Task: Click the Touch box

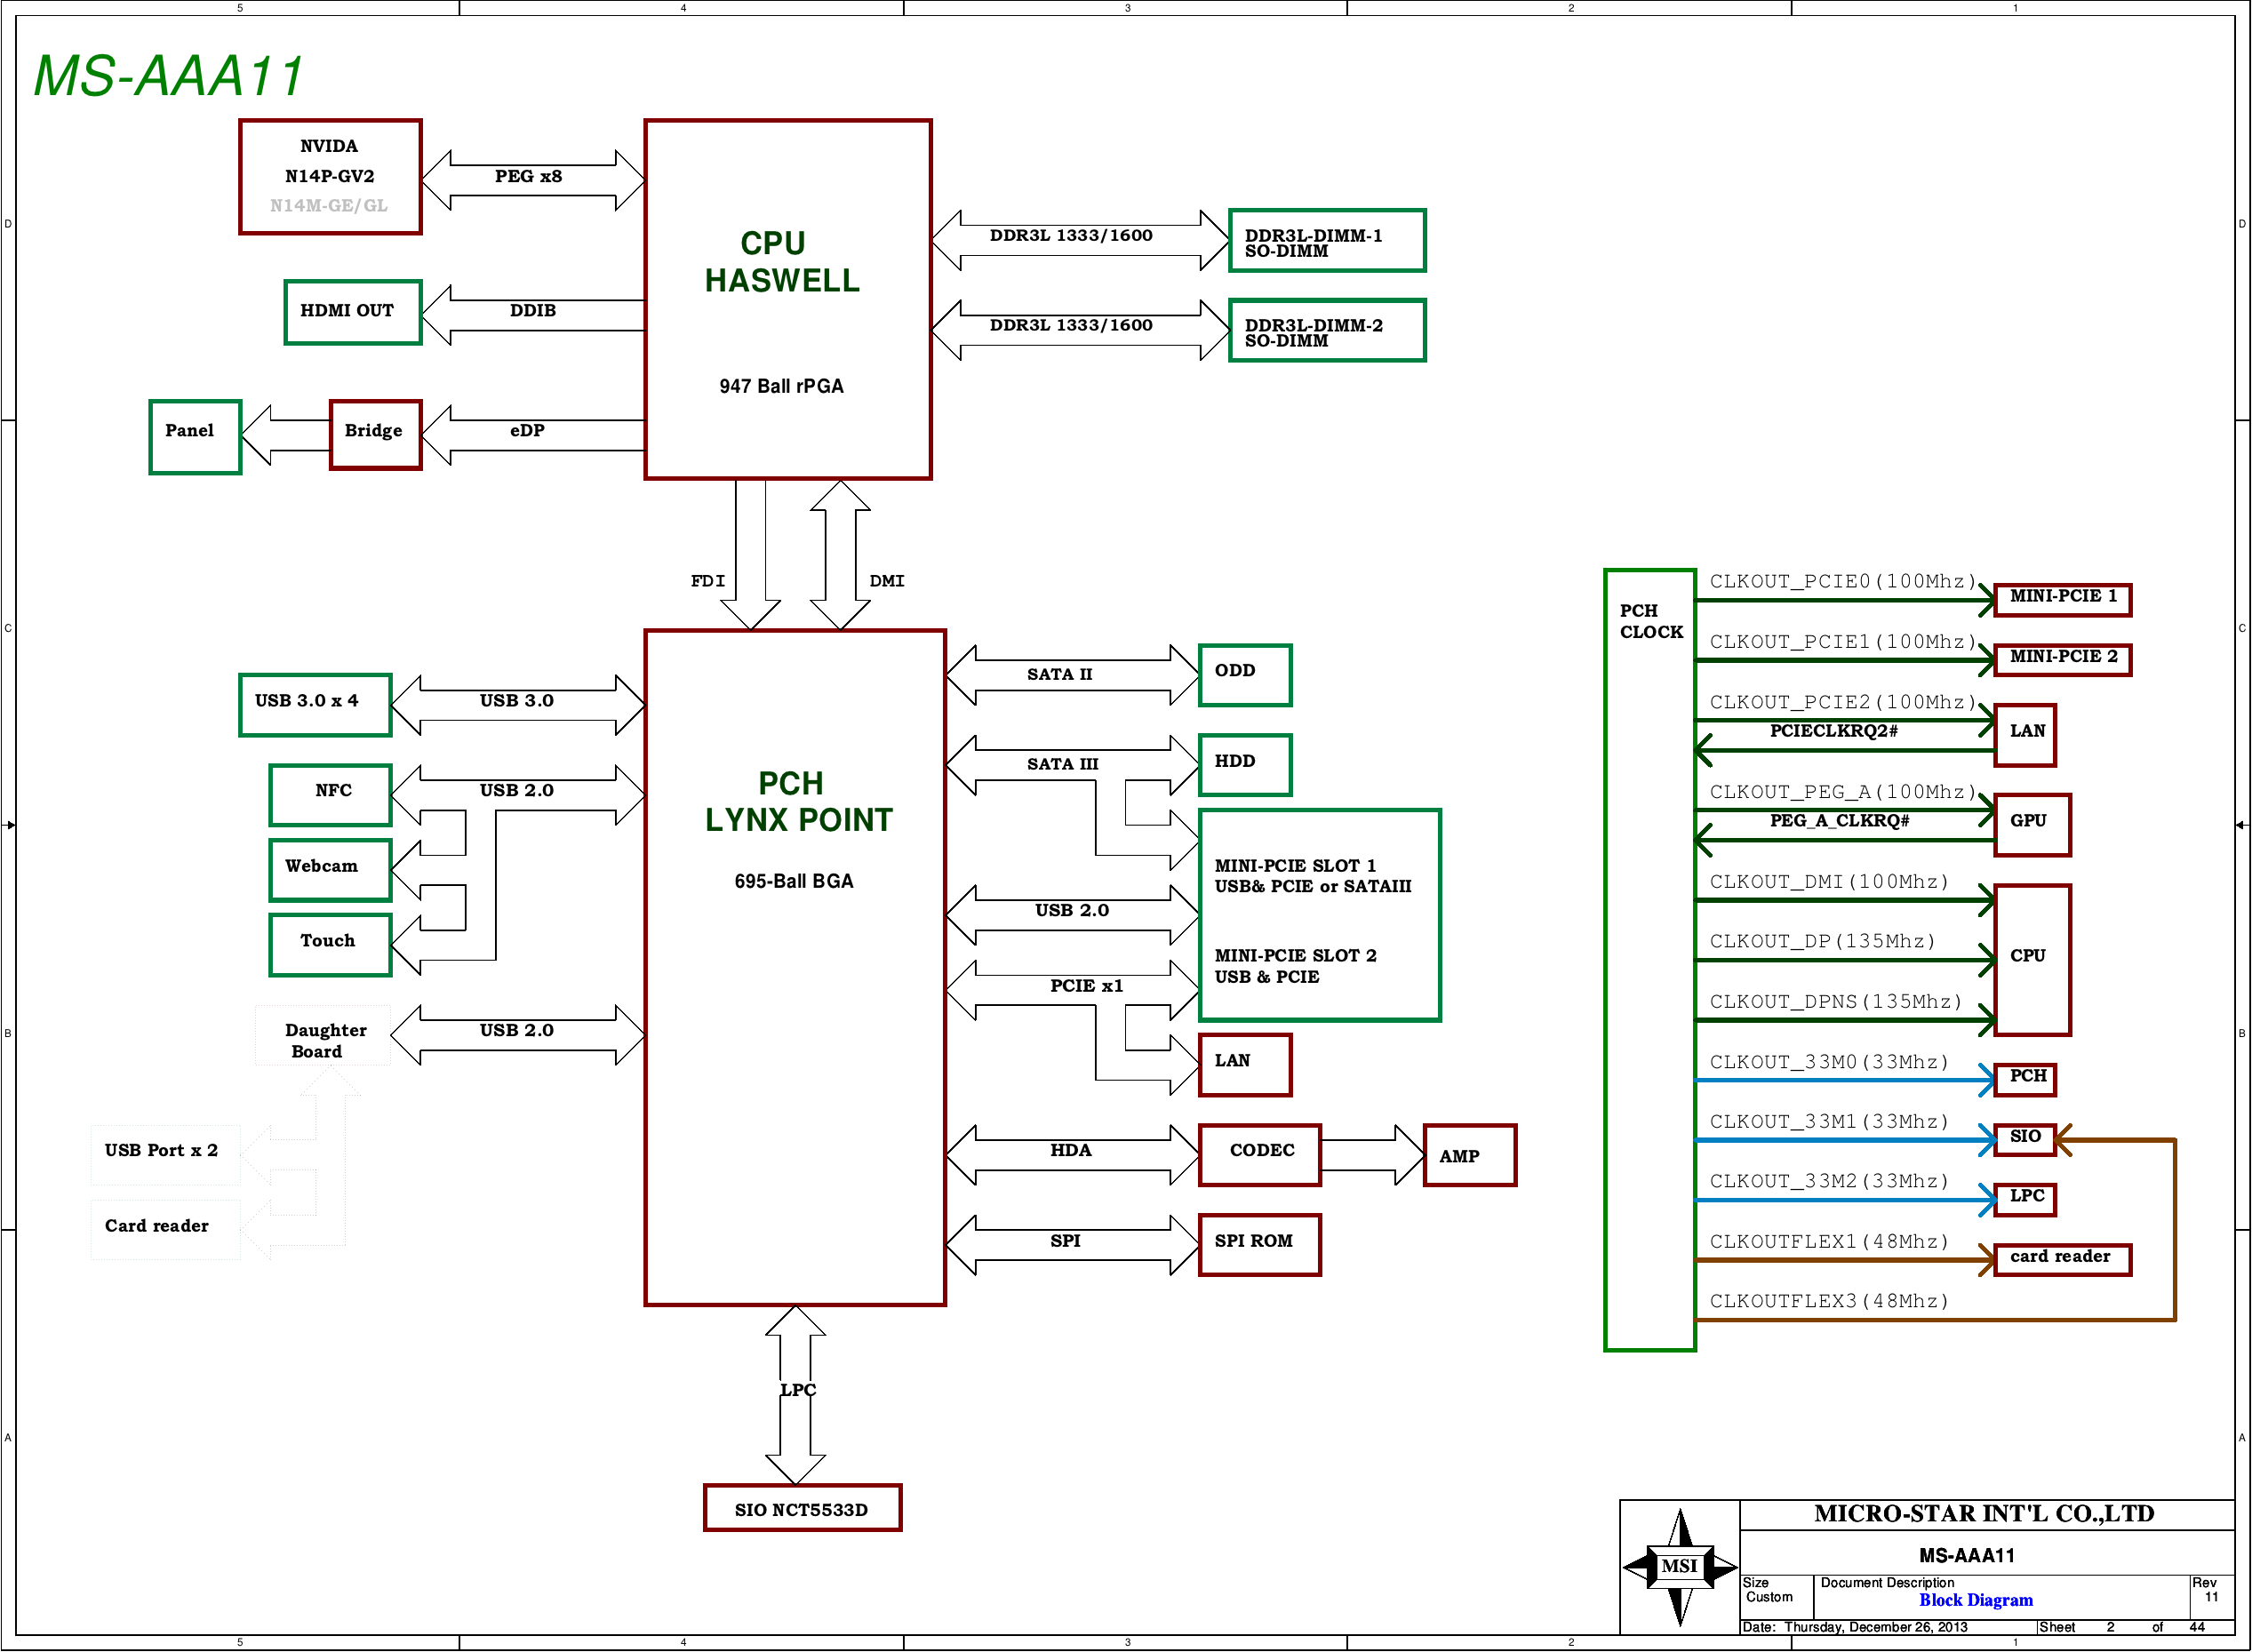Action: [x=330, y=946]
